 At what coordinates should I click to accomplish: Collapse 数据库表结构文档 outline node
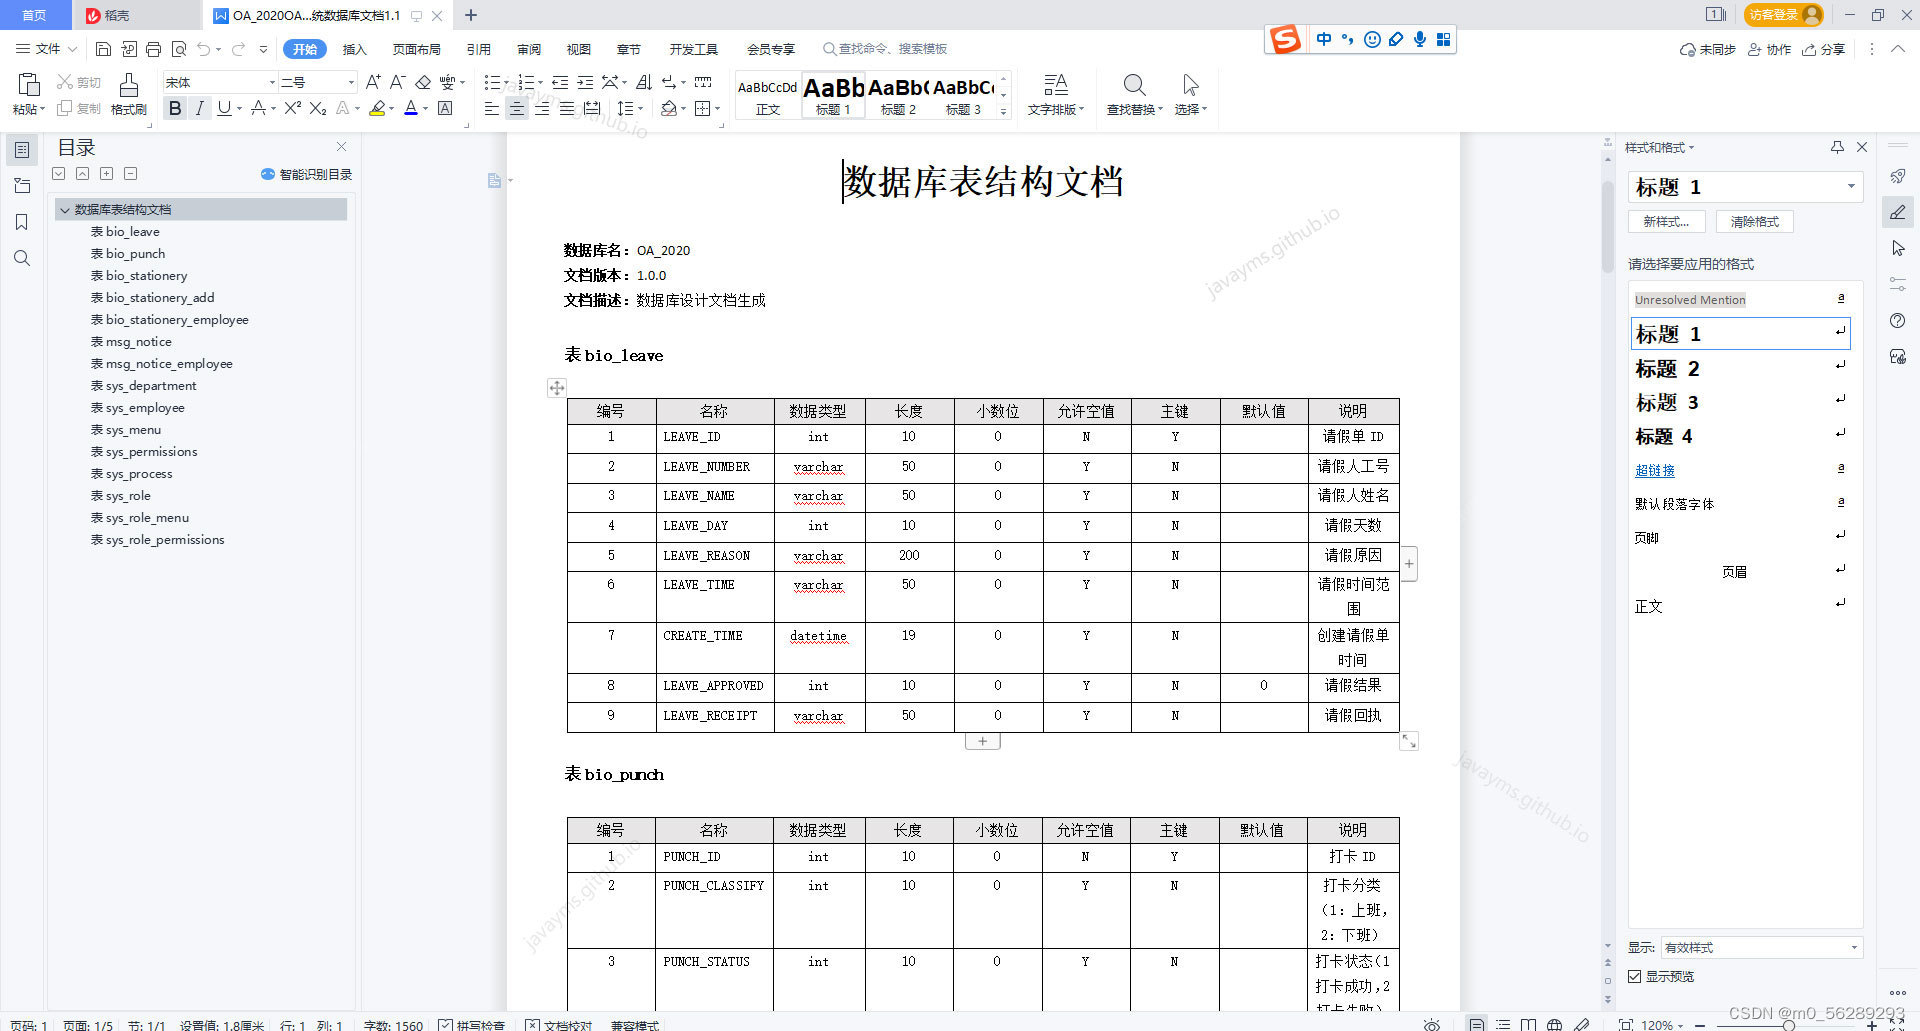pyautogui.click(x=65, y=210)
